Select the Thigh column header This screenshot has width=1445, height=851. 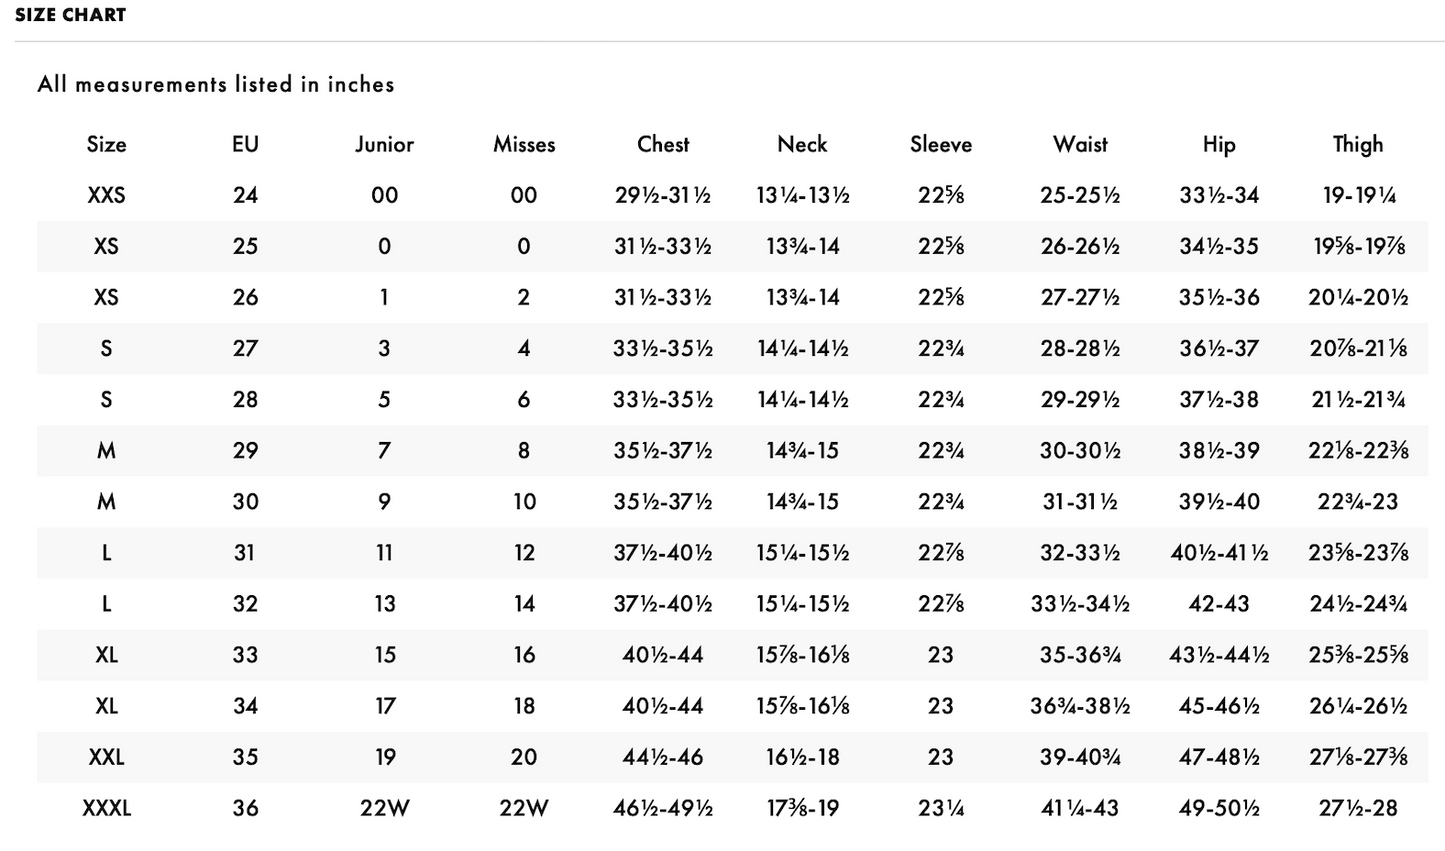point(1358,144)
